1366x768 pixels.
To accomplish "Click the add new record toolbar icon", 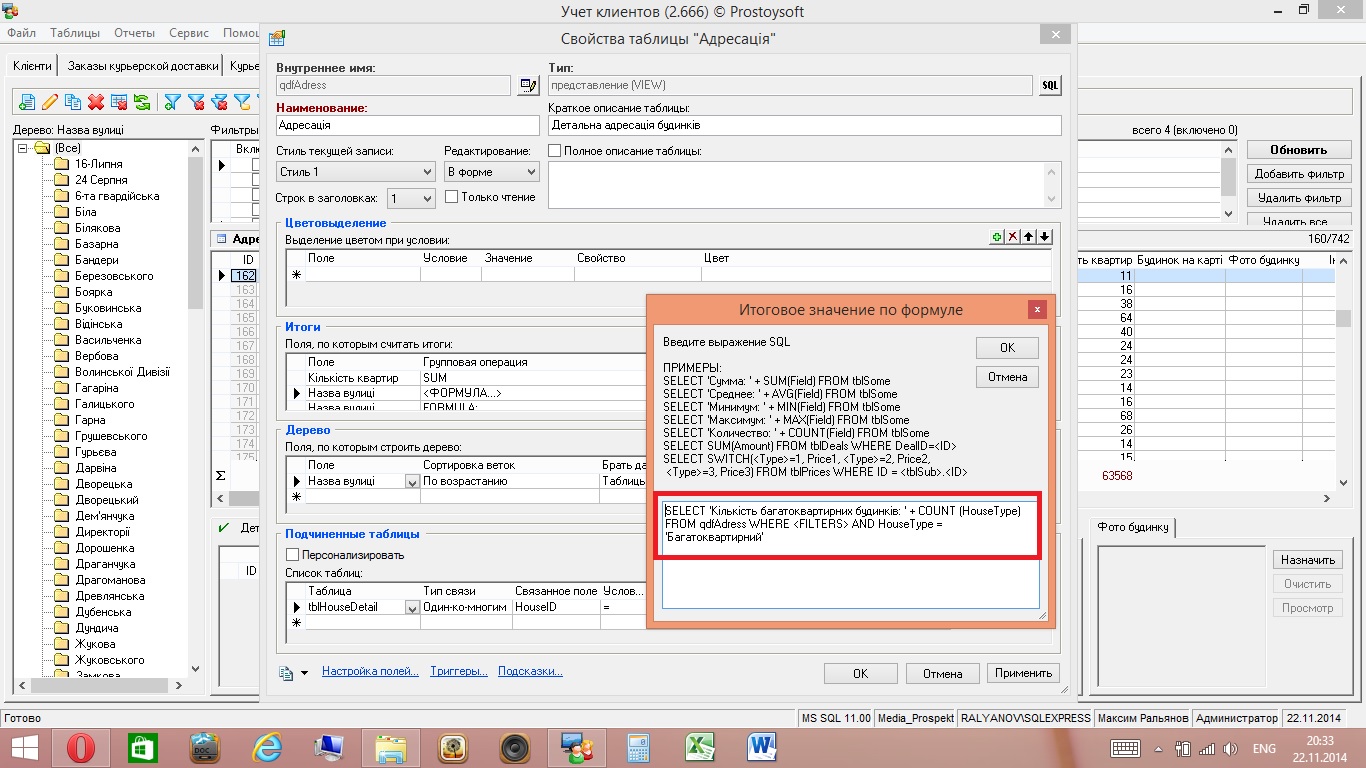I will 26,101.
